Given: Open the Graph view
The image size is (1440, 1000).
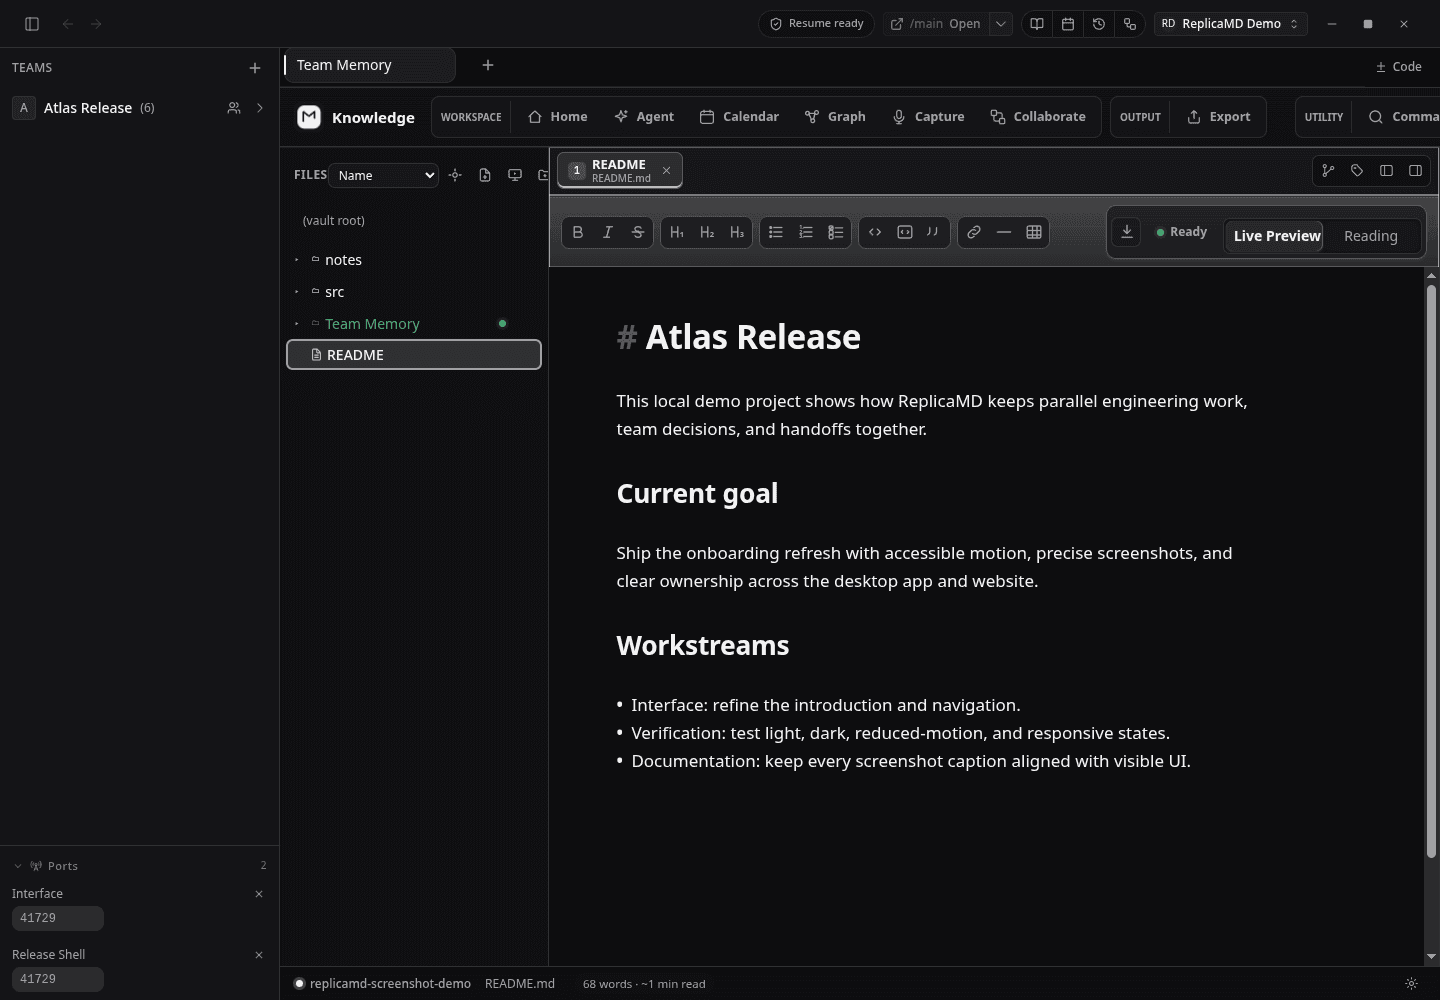Looking at the screenshot, I should tap(835, 117).
